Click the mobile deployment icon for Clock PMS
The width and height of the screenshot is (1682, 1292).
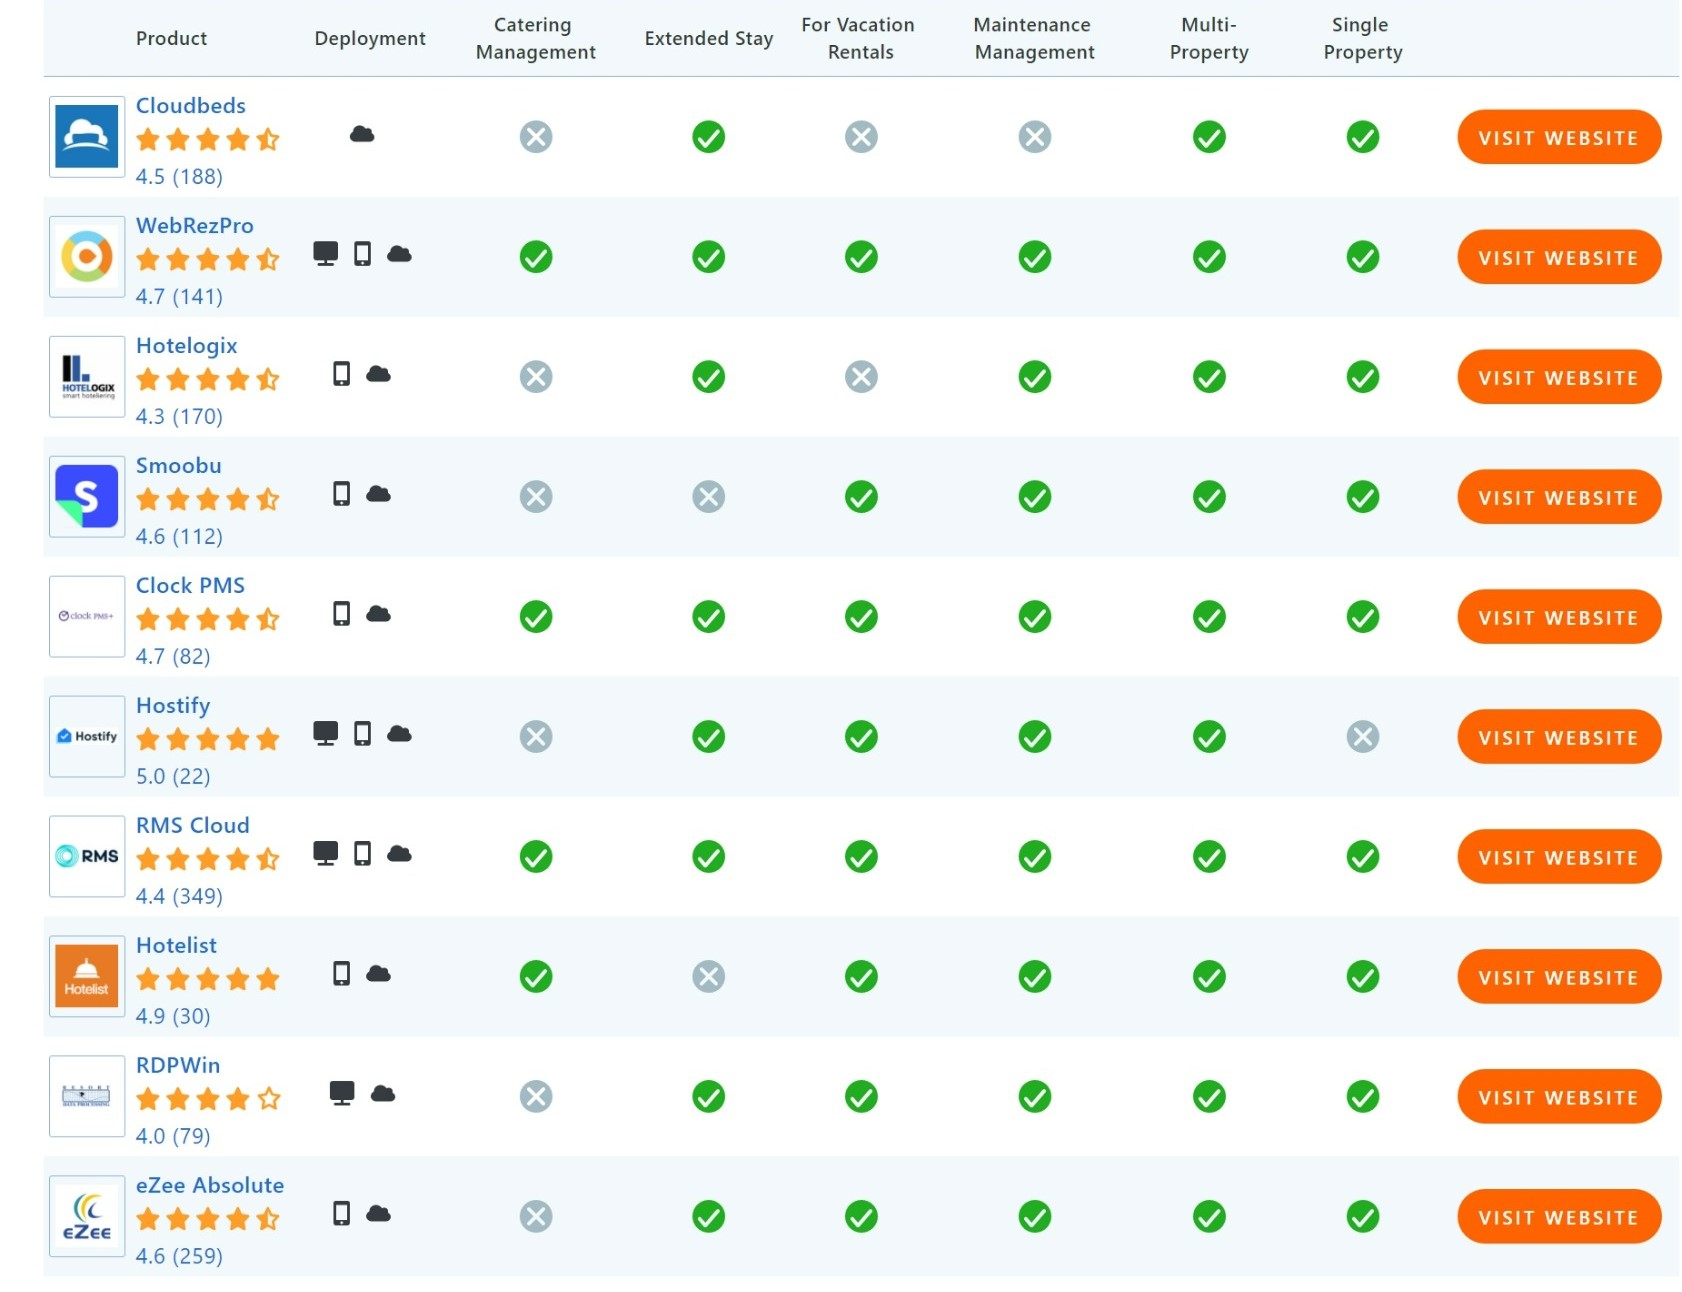(341, 613)
